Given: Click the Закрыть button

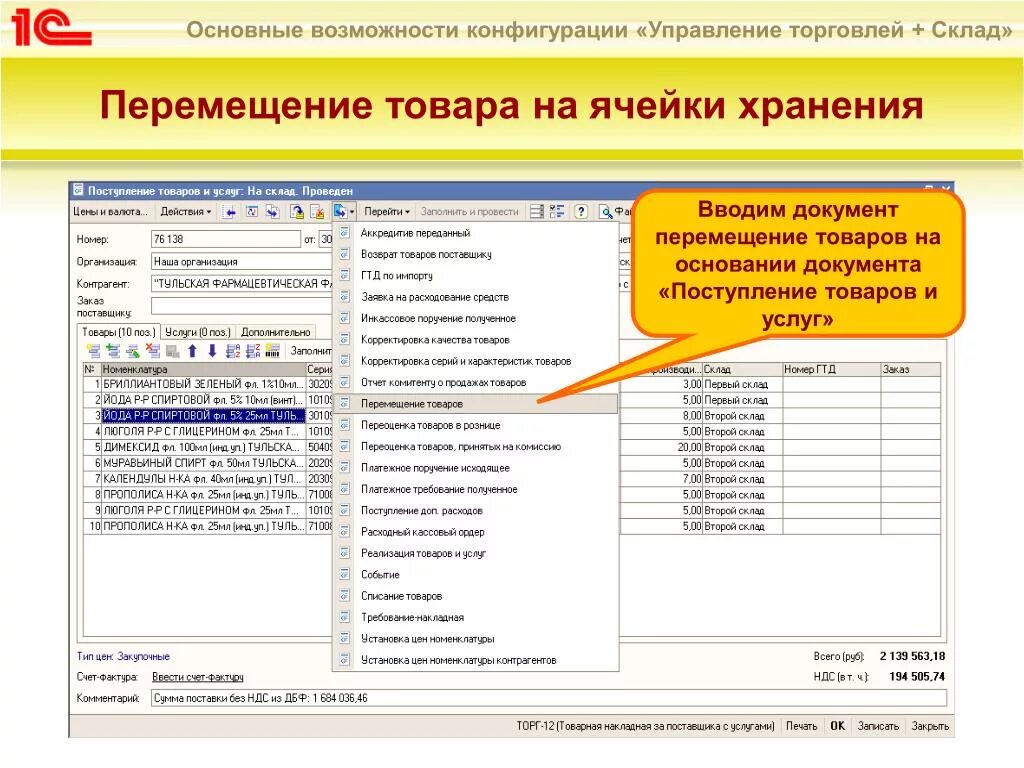Looking at the screenshot, I should [930, 726].
